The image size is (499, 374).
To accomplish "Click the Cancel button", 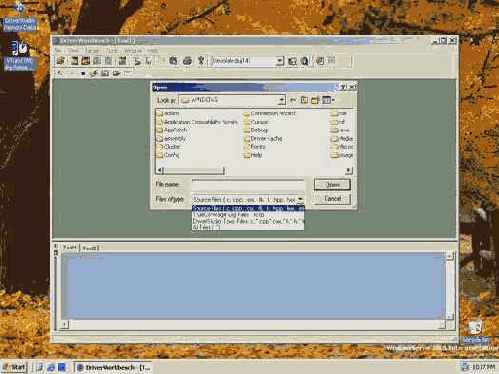I will tap(332, 199).
